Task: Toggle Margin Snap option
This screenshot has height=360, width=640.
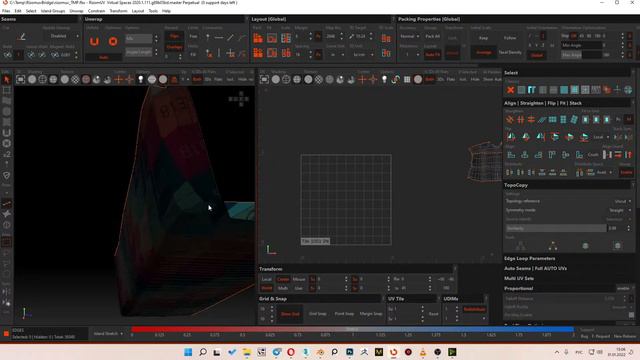Action: pyautogui.click(x=371, y=313)
